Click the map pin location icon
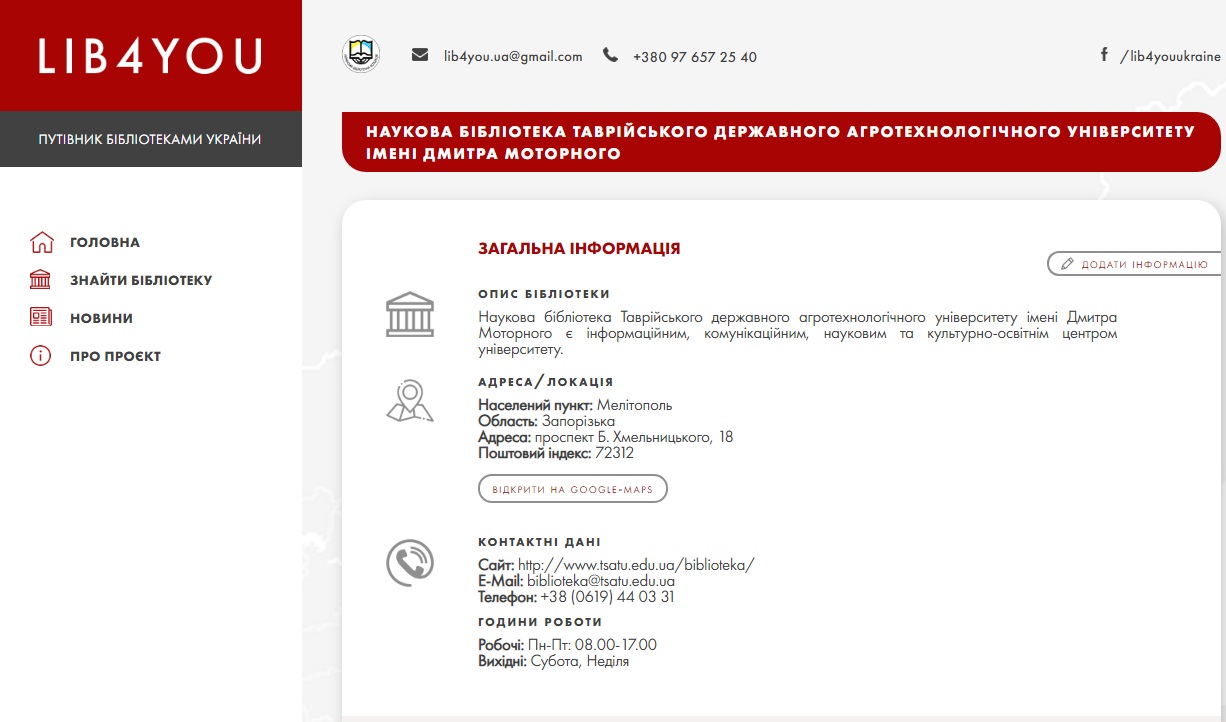The image size is (1226, 722). [409, 401]
